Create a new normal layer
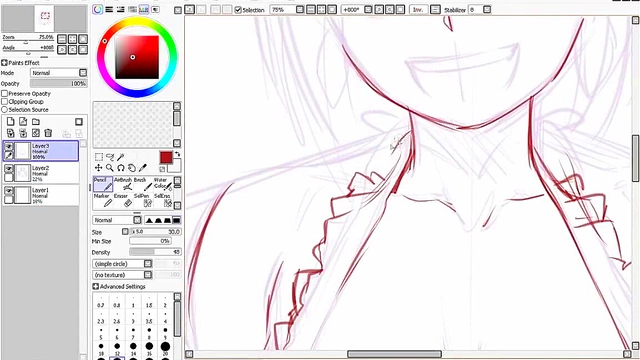The width and height of the screenshot is (640, 360). [11, 122]
